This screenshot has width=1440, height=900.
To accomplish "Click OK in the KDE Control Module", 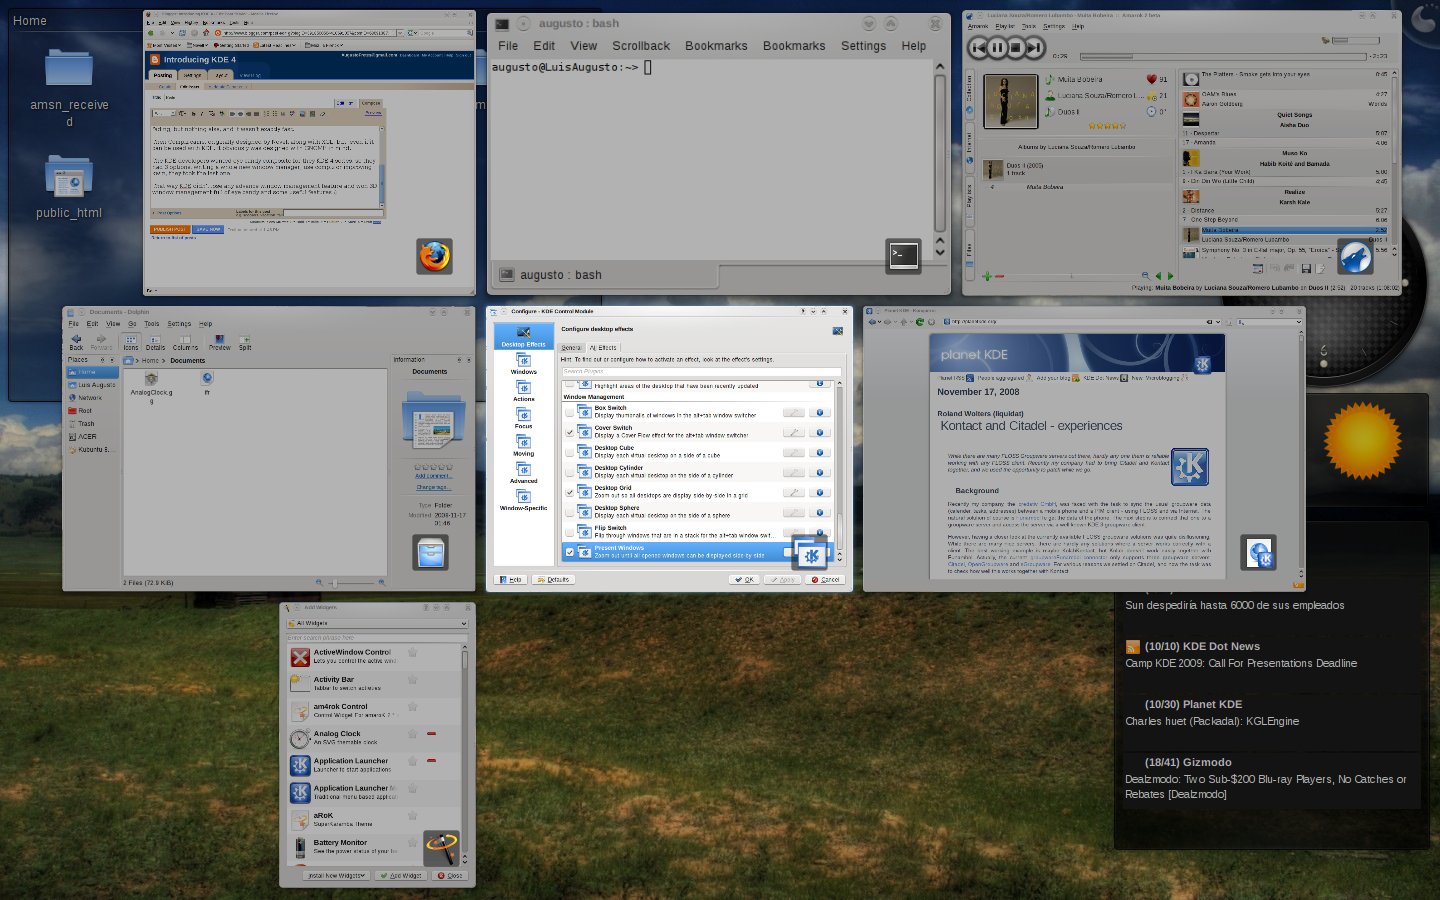I will tap(744, 579).
